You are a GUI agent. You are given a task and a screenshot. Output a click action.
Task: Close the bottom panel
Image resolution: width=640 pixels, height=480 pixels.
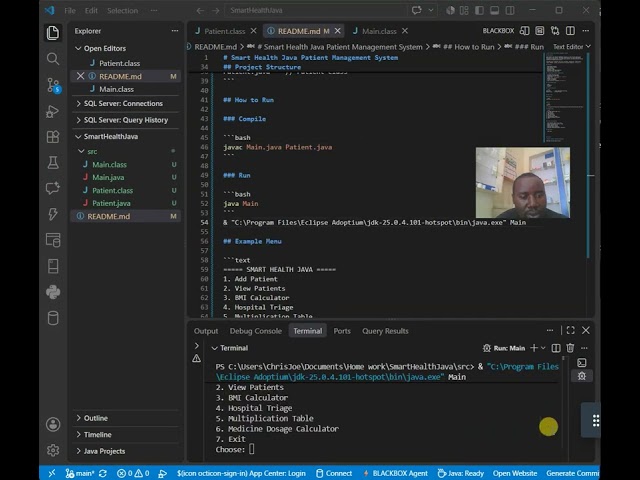[x=586, y=330]
